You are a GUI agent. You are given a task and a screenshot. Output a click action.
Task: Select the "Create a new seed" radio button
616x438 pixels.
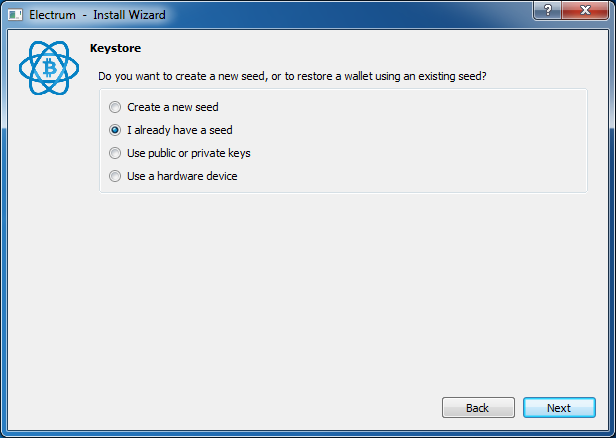pyautogui.click(x=115, y=107)
